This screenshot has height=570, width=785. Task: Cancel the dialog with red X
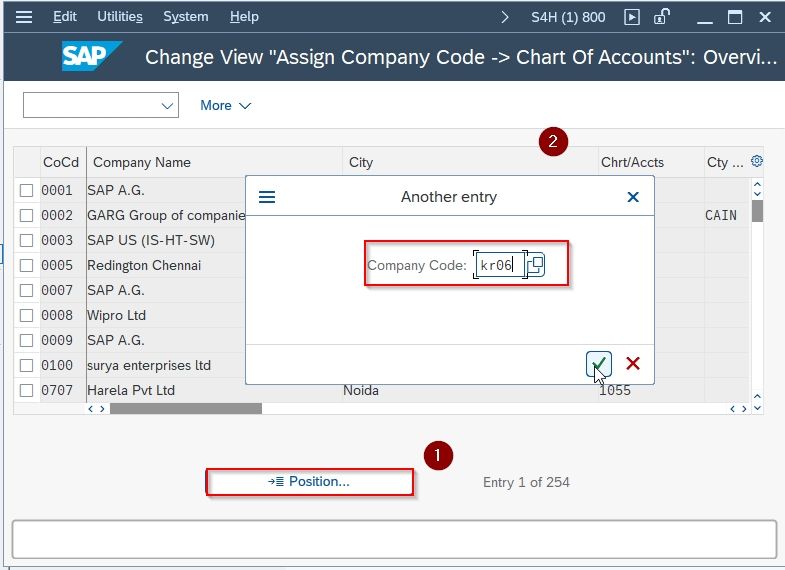[633, 363]
